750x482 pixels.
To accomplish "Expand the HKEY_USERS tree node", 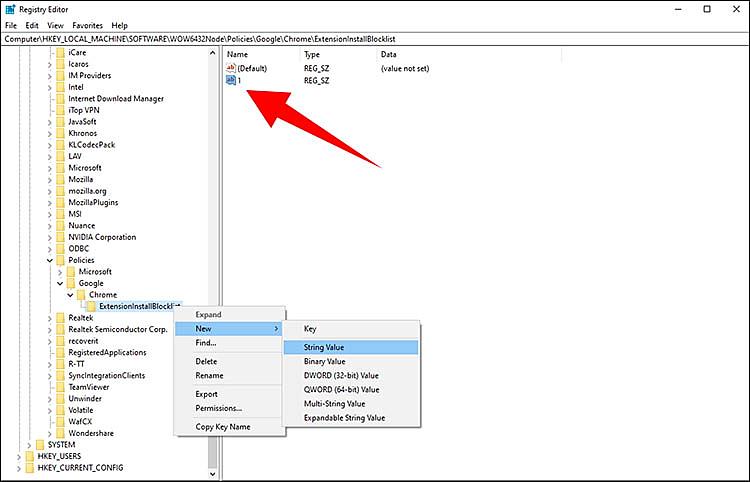I will pyautogui.click(x=19, y=456).
